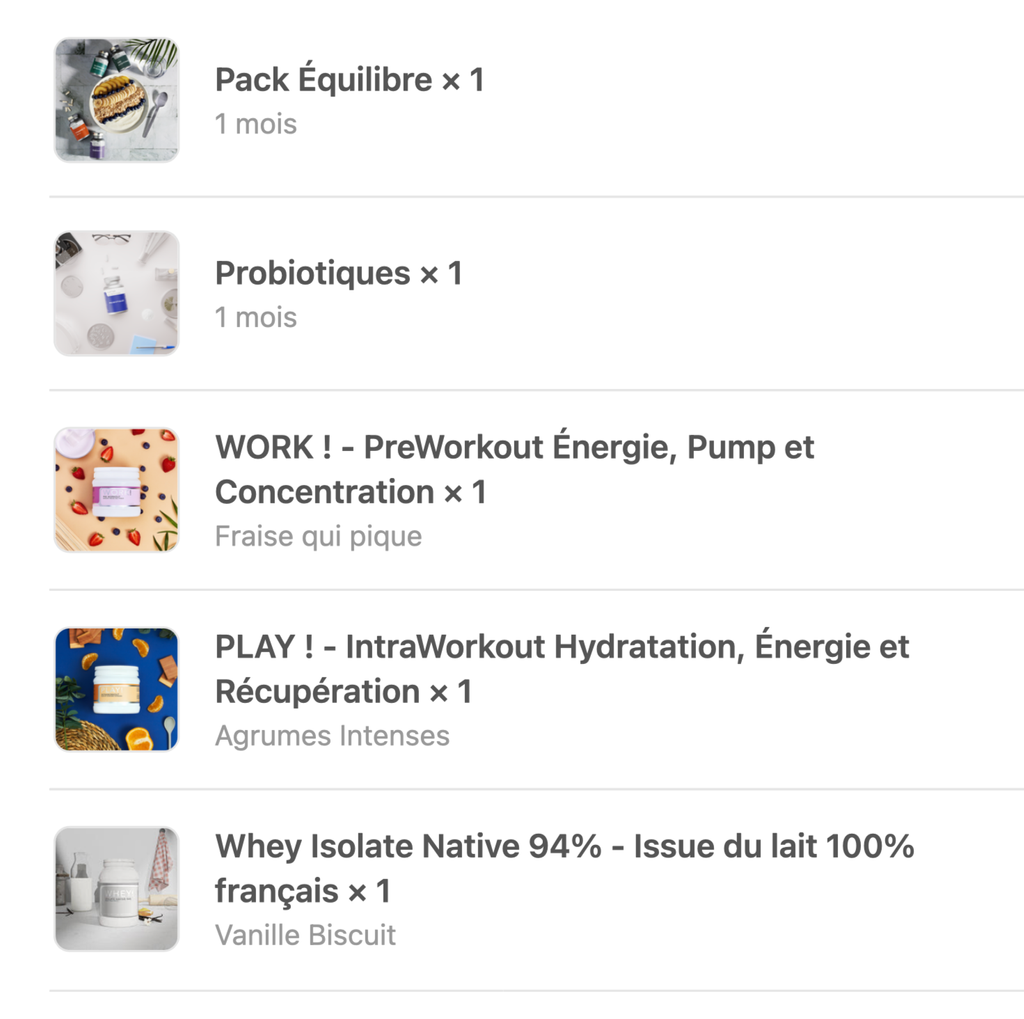Screen dimensions: 1024x1019
Task: Click the Pack Équilibre product title
Action: tap(323, 80)
